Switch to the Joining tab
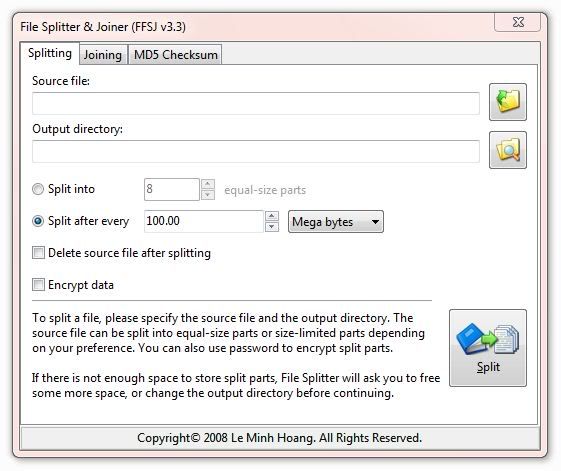Viewport: 561px width, 471px height. click(103, 55)
